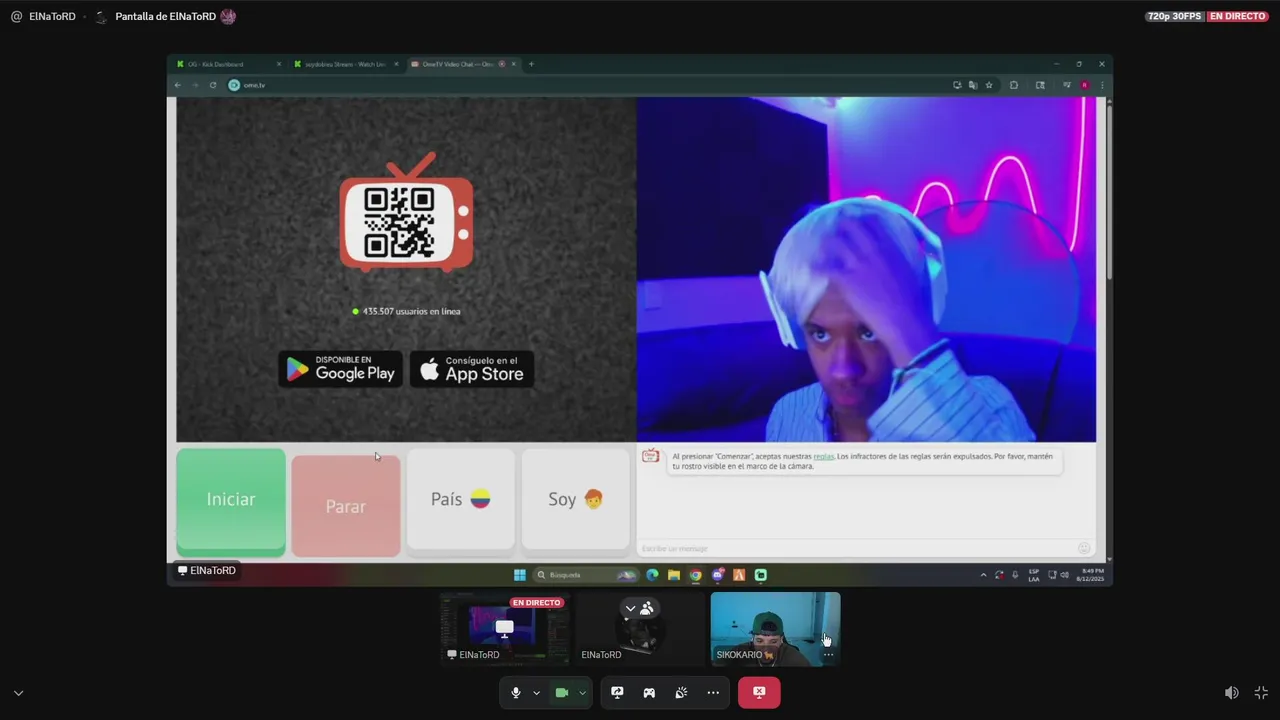Screen dimensions: 1280x720
Task: Open File Explorer from streamed taskbar
Action: click(674, 575)
